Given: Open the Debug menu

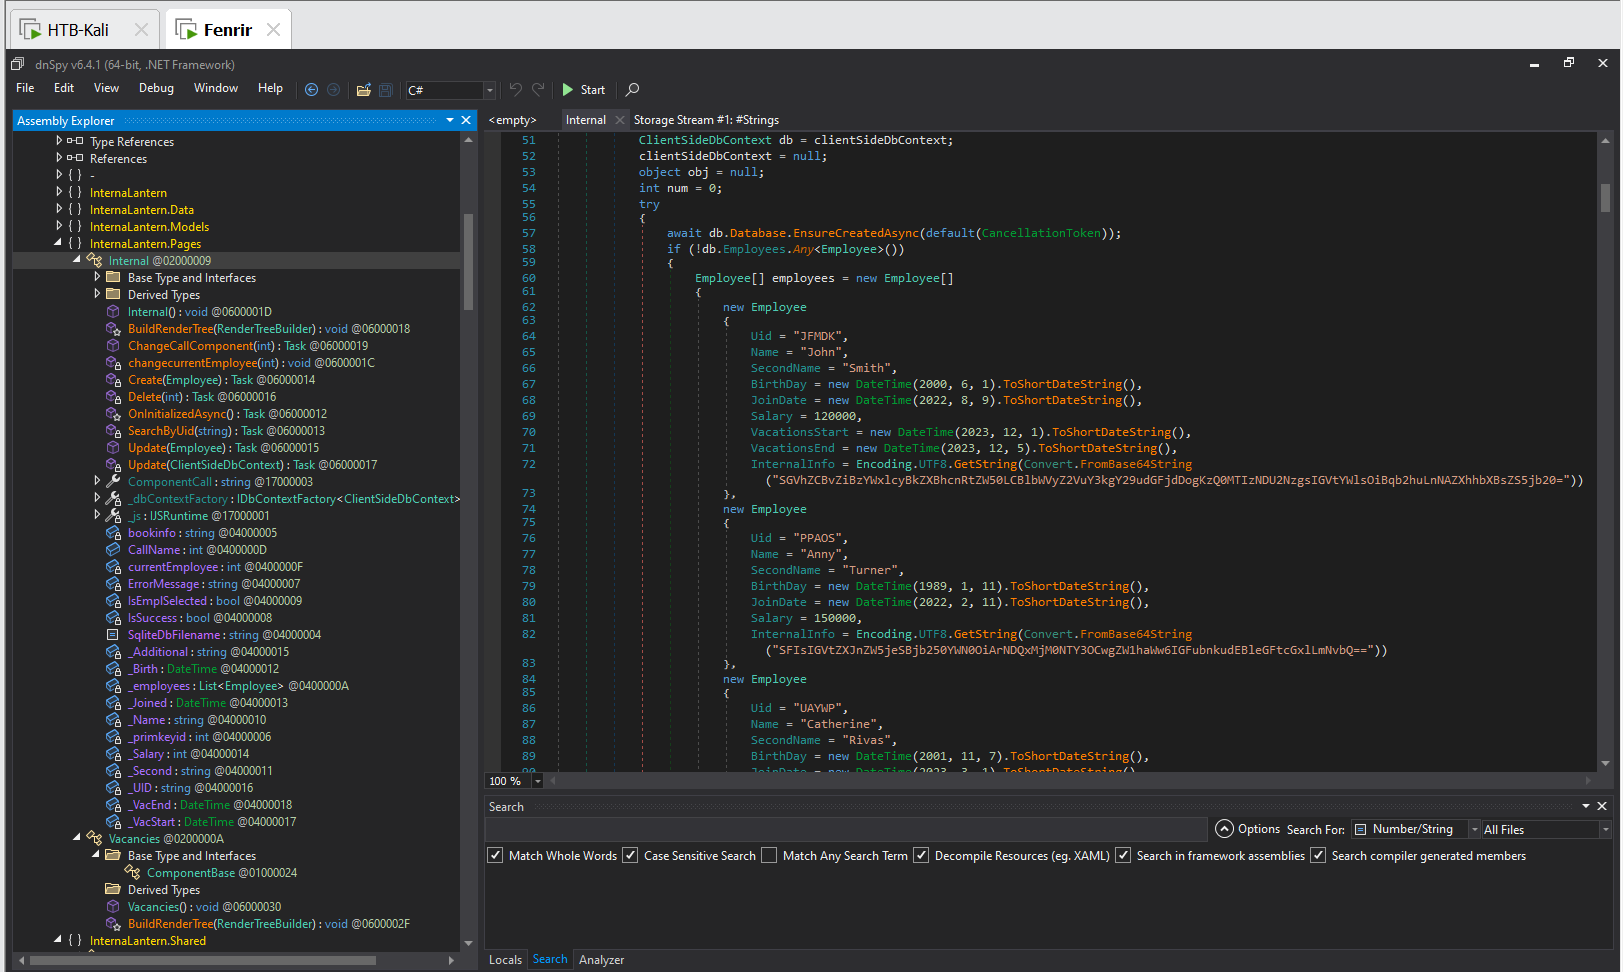Looking at the screenshot, I should click(x=156, y=88).
